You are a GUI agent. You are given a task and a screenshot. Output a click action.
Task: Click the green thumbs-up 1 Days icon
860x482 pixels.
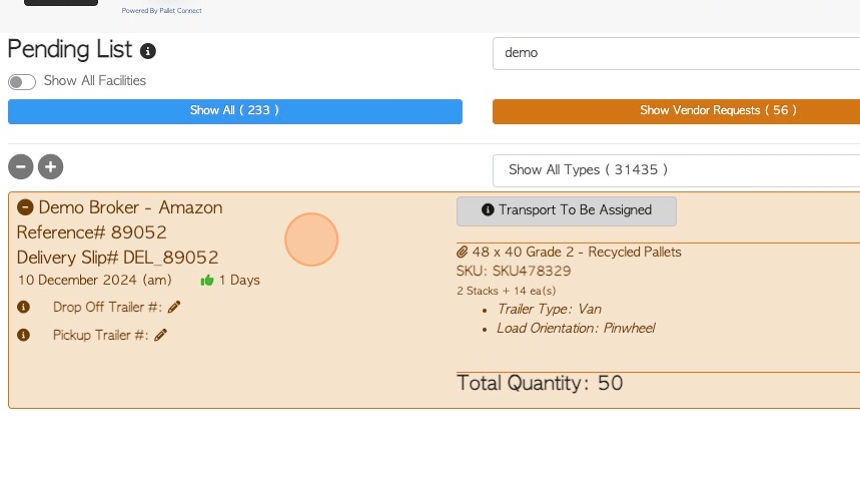207,280
